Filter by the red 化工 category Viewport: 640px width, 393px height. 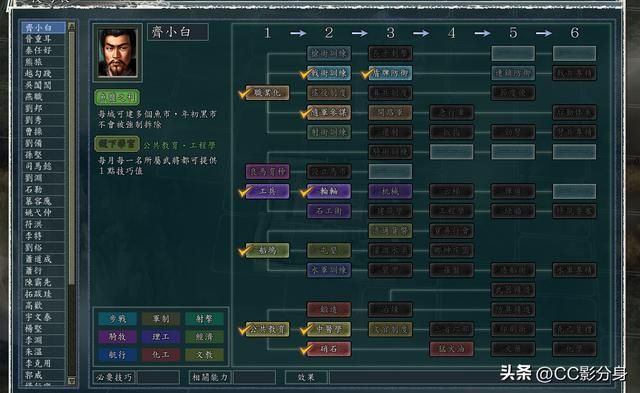coord(161,355)
